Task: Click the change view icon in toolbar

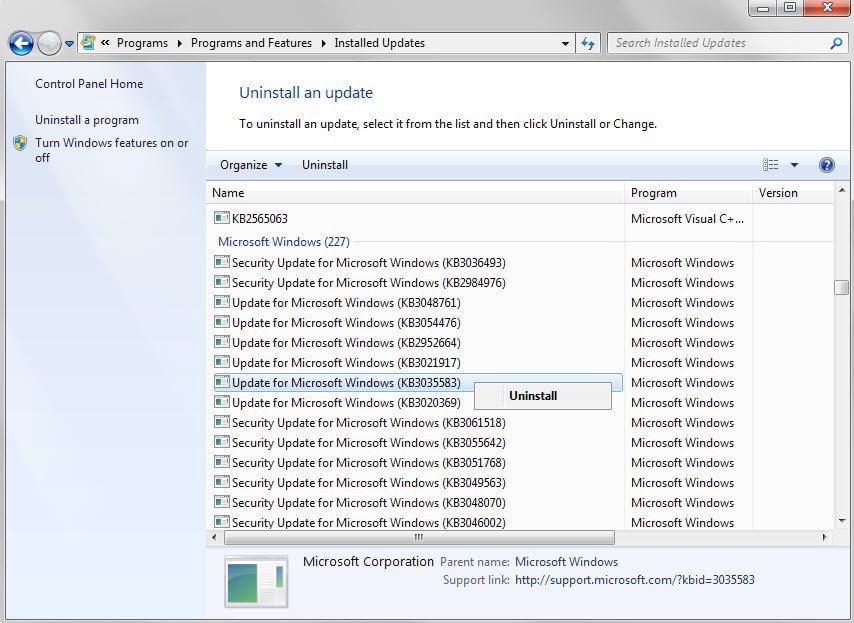Action: point(770,165)
